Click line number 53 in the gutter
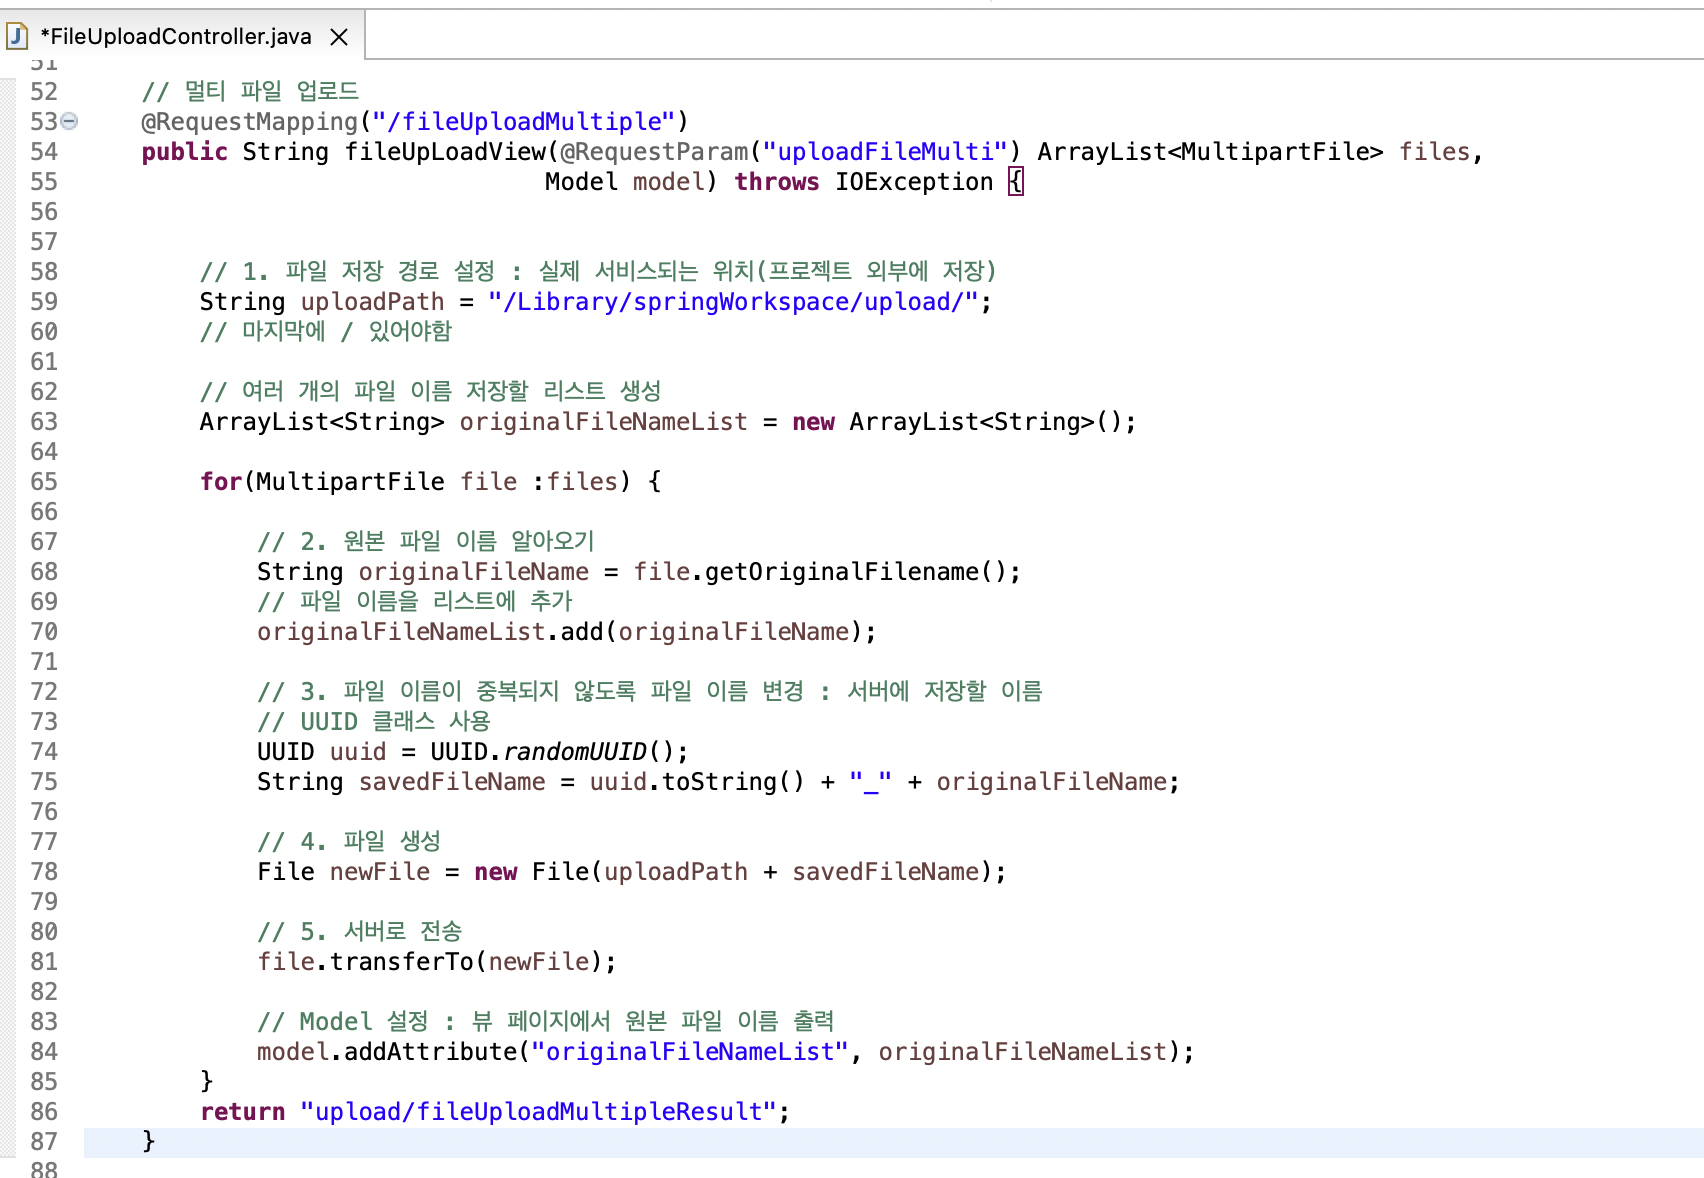1704x1178 pixels. click(x=42, y=121)
